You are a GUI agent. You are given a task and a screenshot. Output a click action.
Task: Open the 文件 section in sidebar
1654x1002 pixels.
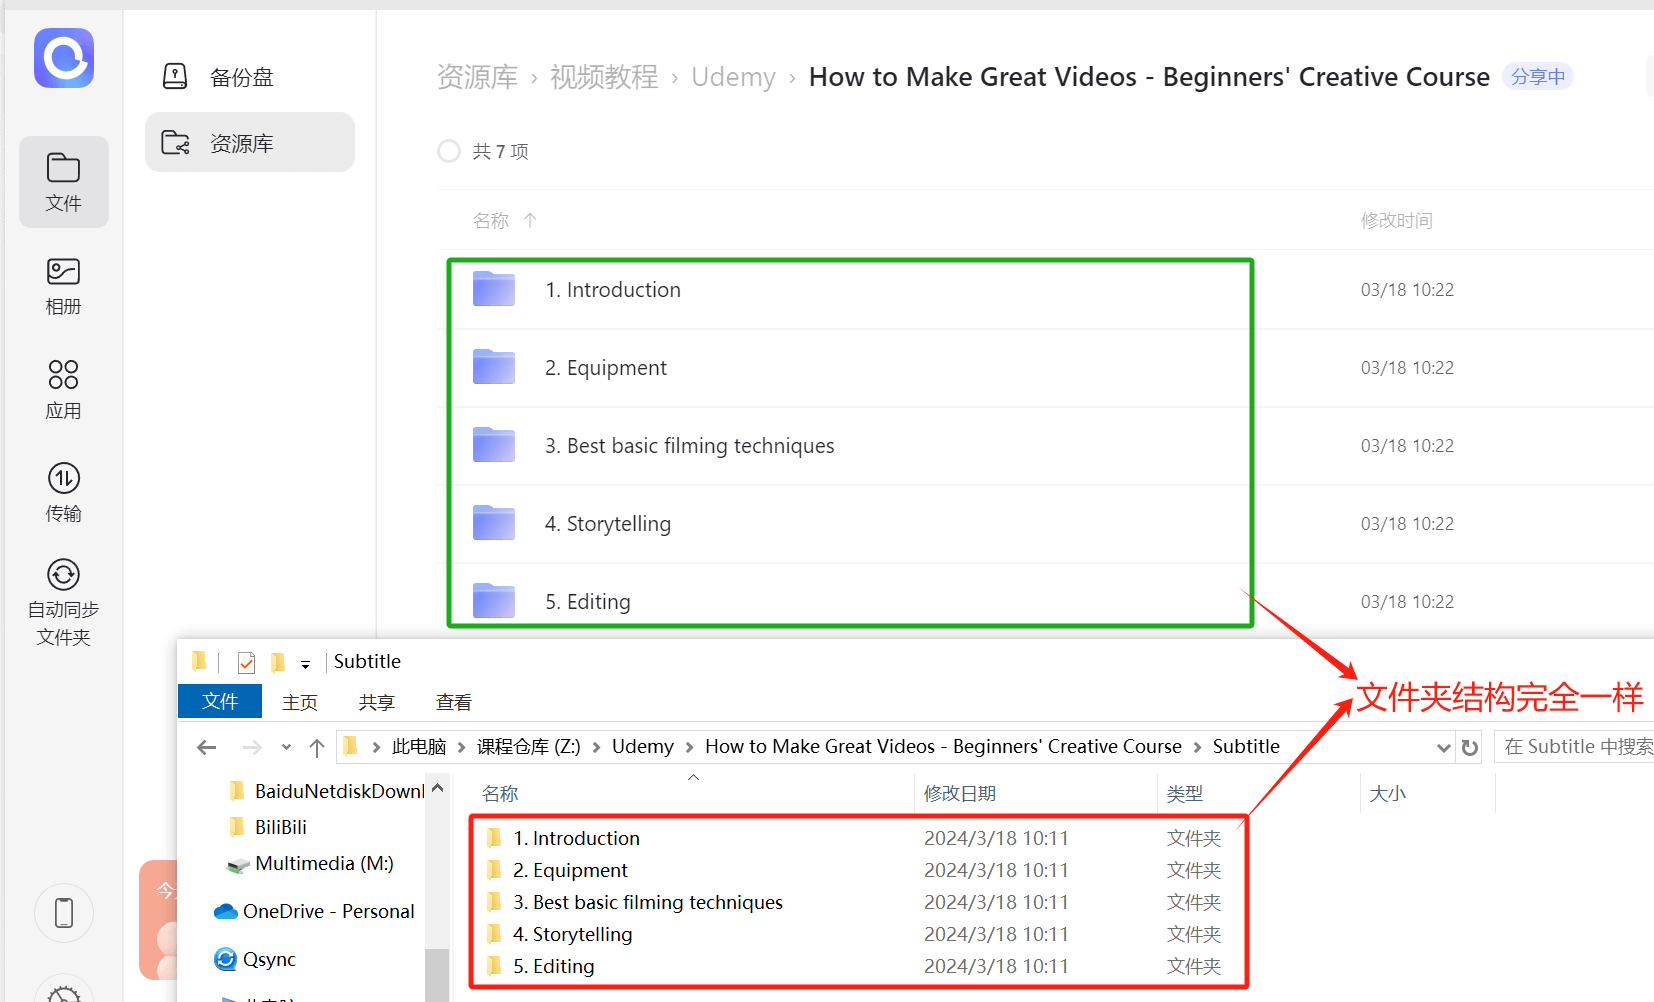point(64,182)
